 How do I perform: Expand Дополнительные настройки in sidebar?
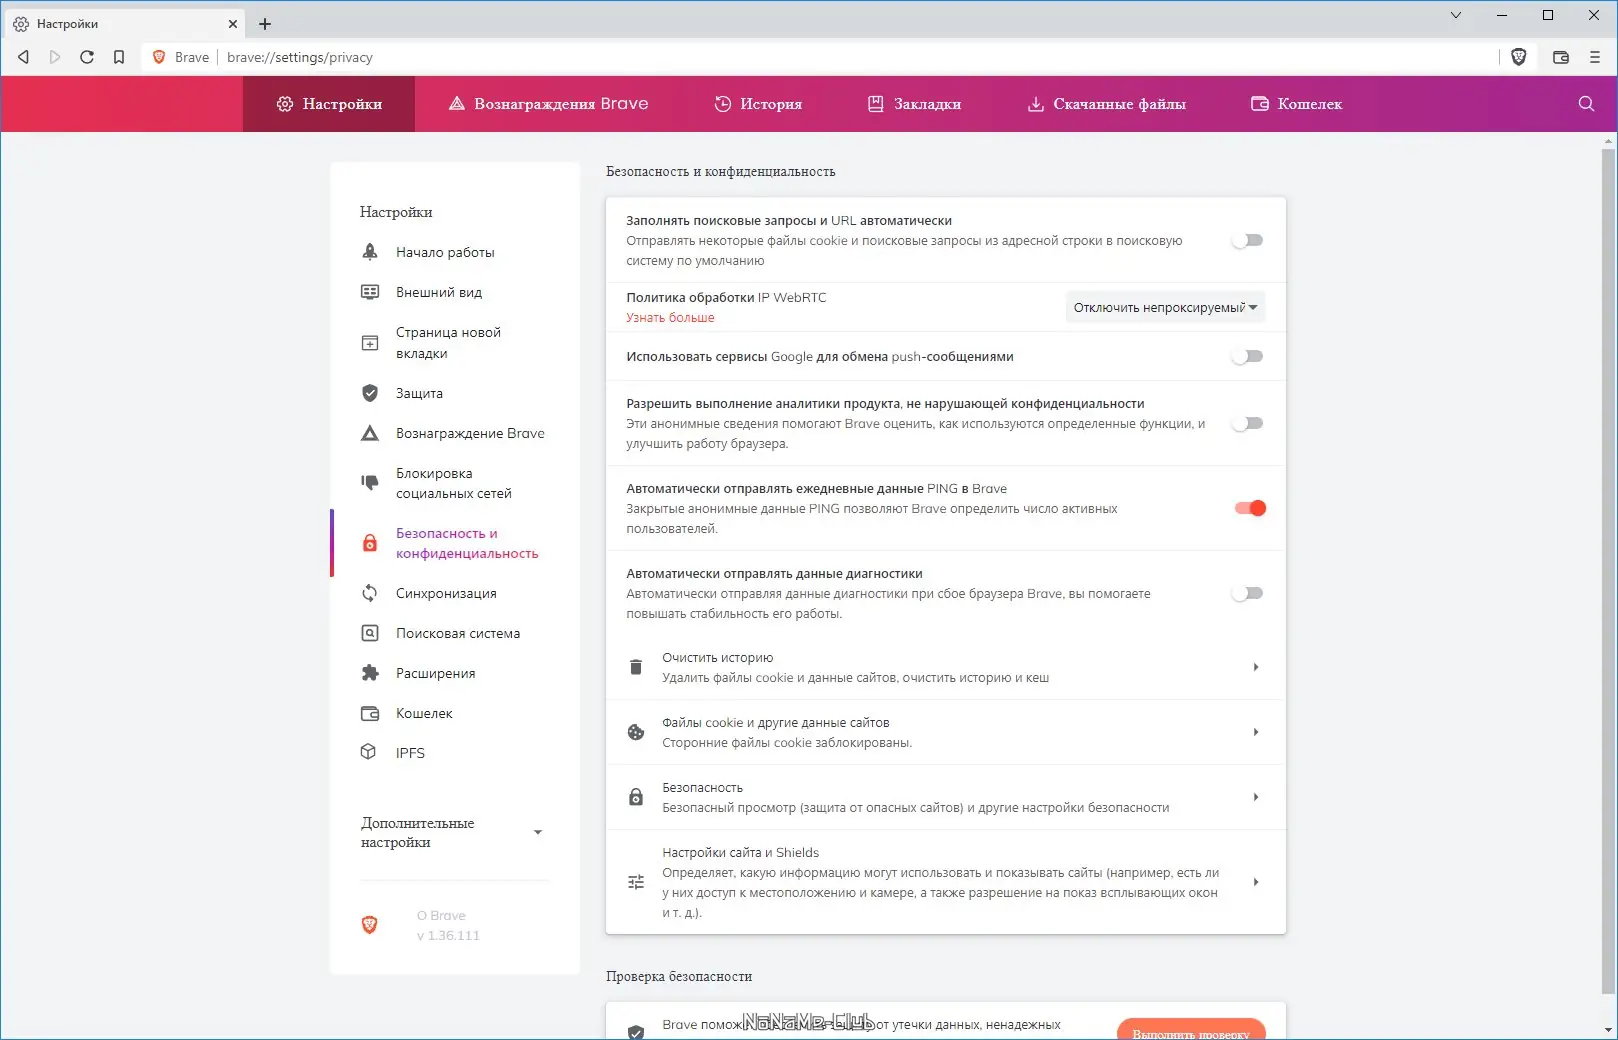[x=453, y=832]
